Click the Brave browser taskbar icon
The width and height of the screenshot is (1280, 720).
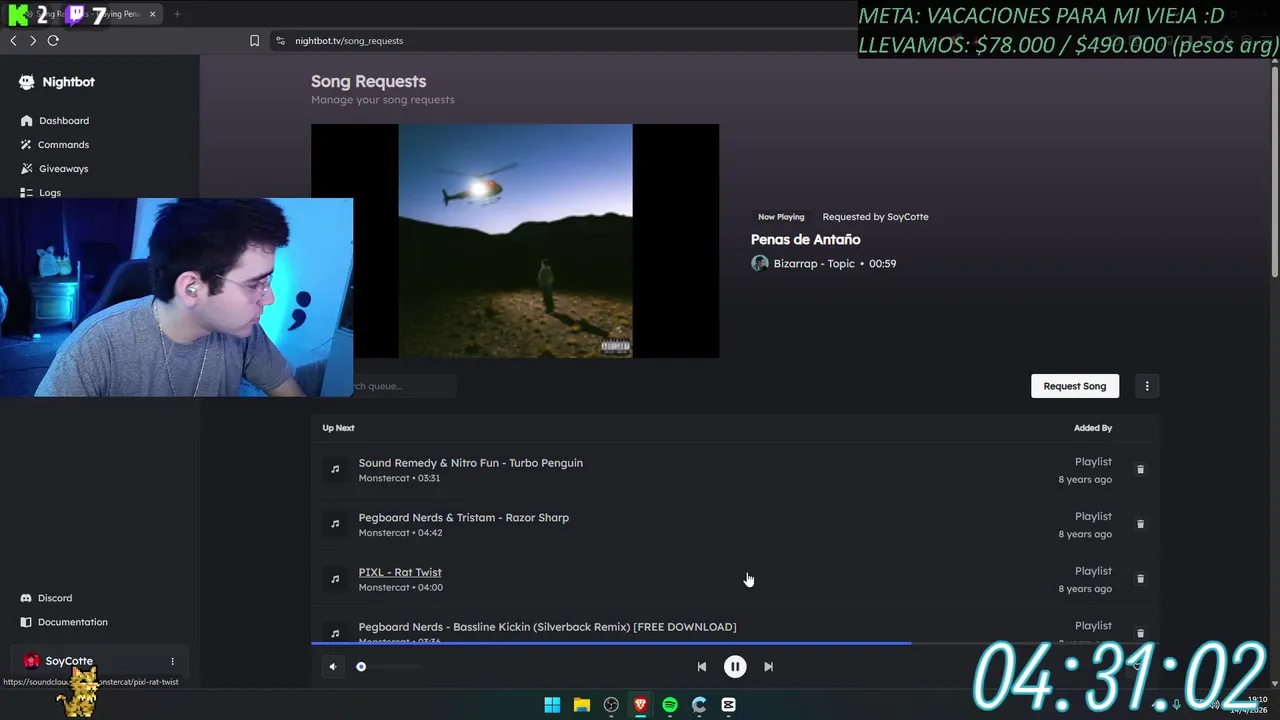[x=640, y=705]
